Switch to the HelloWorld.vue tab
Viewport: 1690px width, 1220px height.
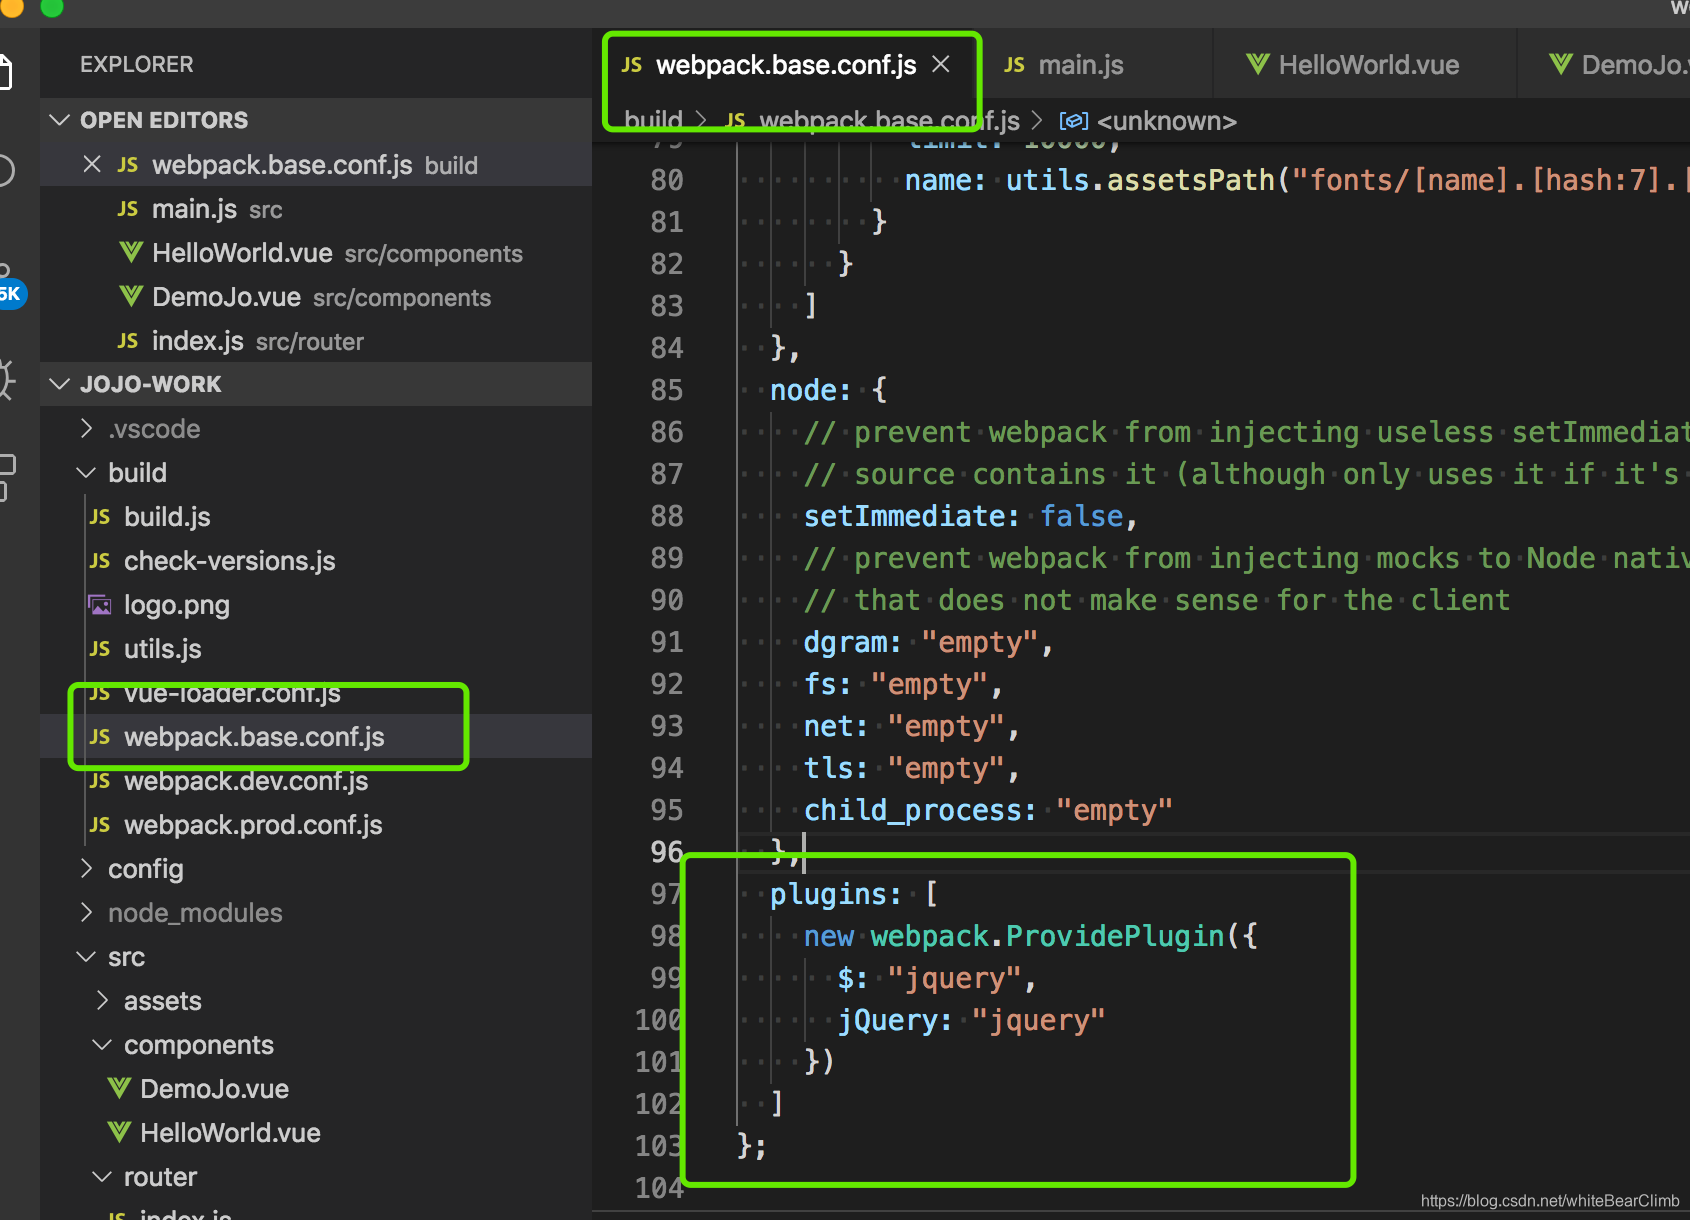coord(1367,65)
